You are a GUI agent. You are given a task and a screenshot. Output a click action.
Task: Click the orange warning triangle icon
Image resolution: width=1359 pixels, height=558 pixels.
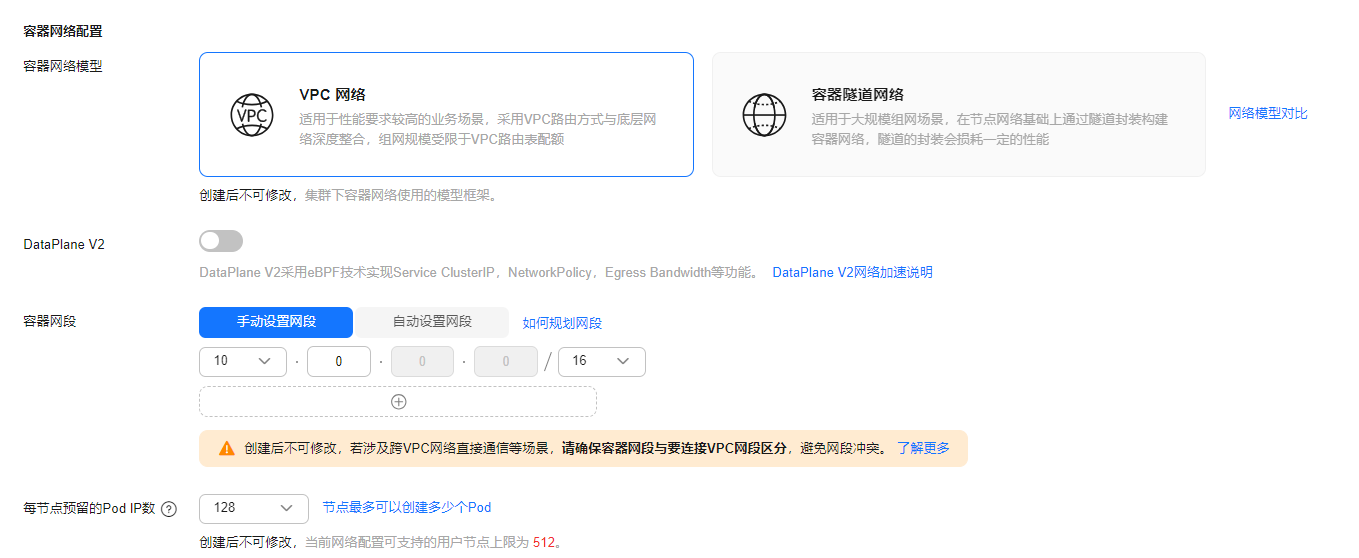pos(227,448)
